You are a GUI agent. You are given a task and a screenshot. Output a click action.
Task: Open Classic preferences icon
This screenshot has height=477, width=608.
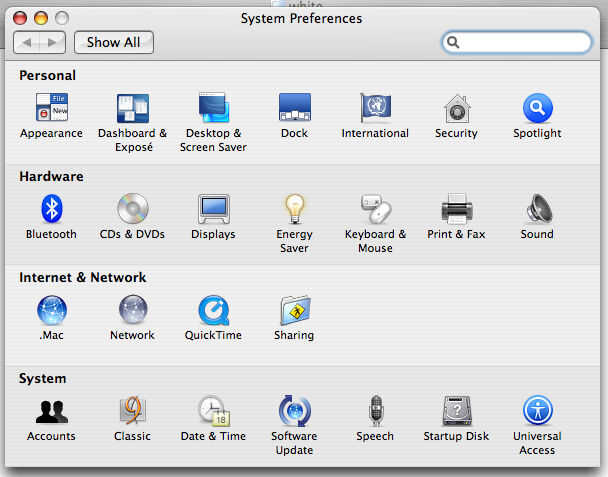133,410
